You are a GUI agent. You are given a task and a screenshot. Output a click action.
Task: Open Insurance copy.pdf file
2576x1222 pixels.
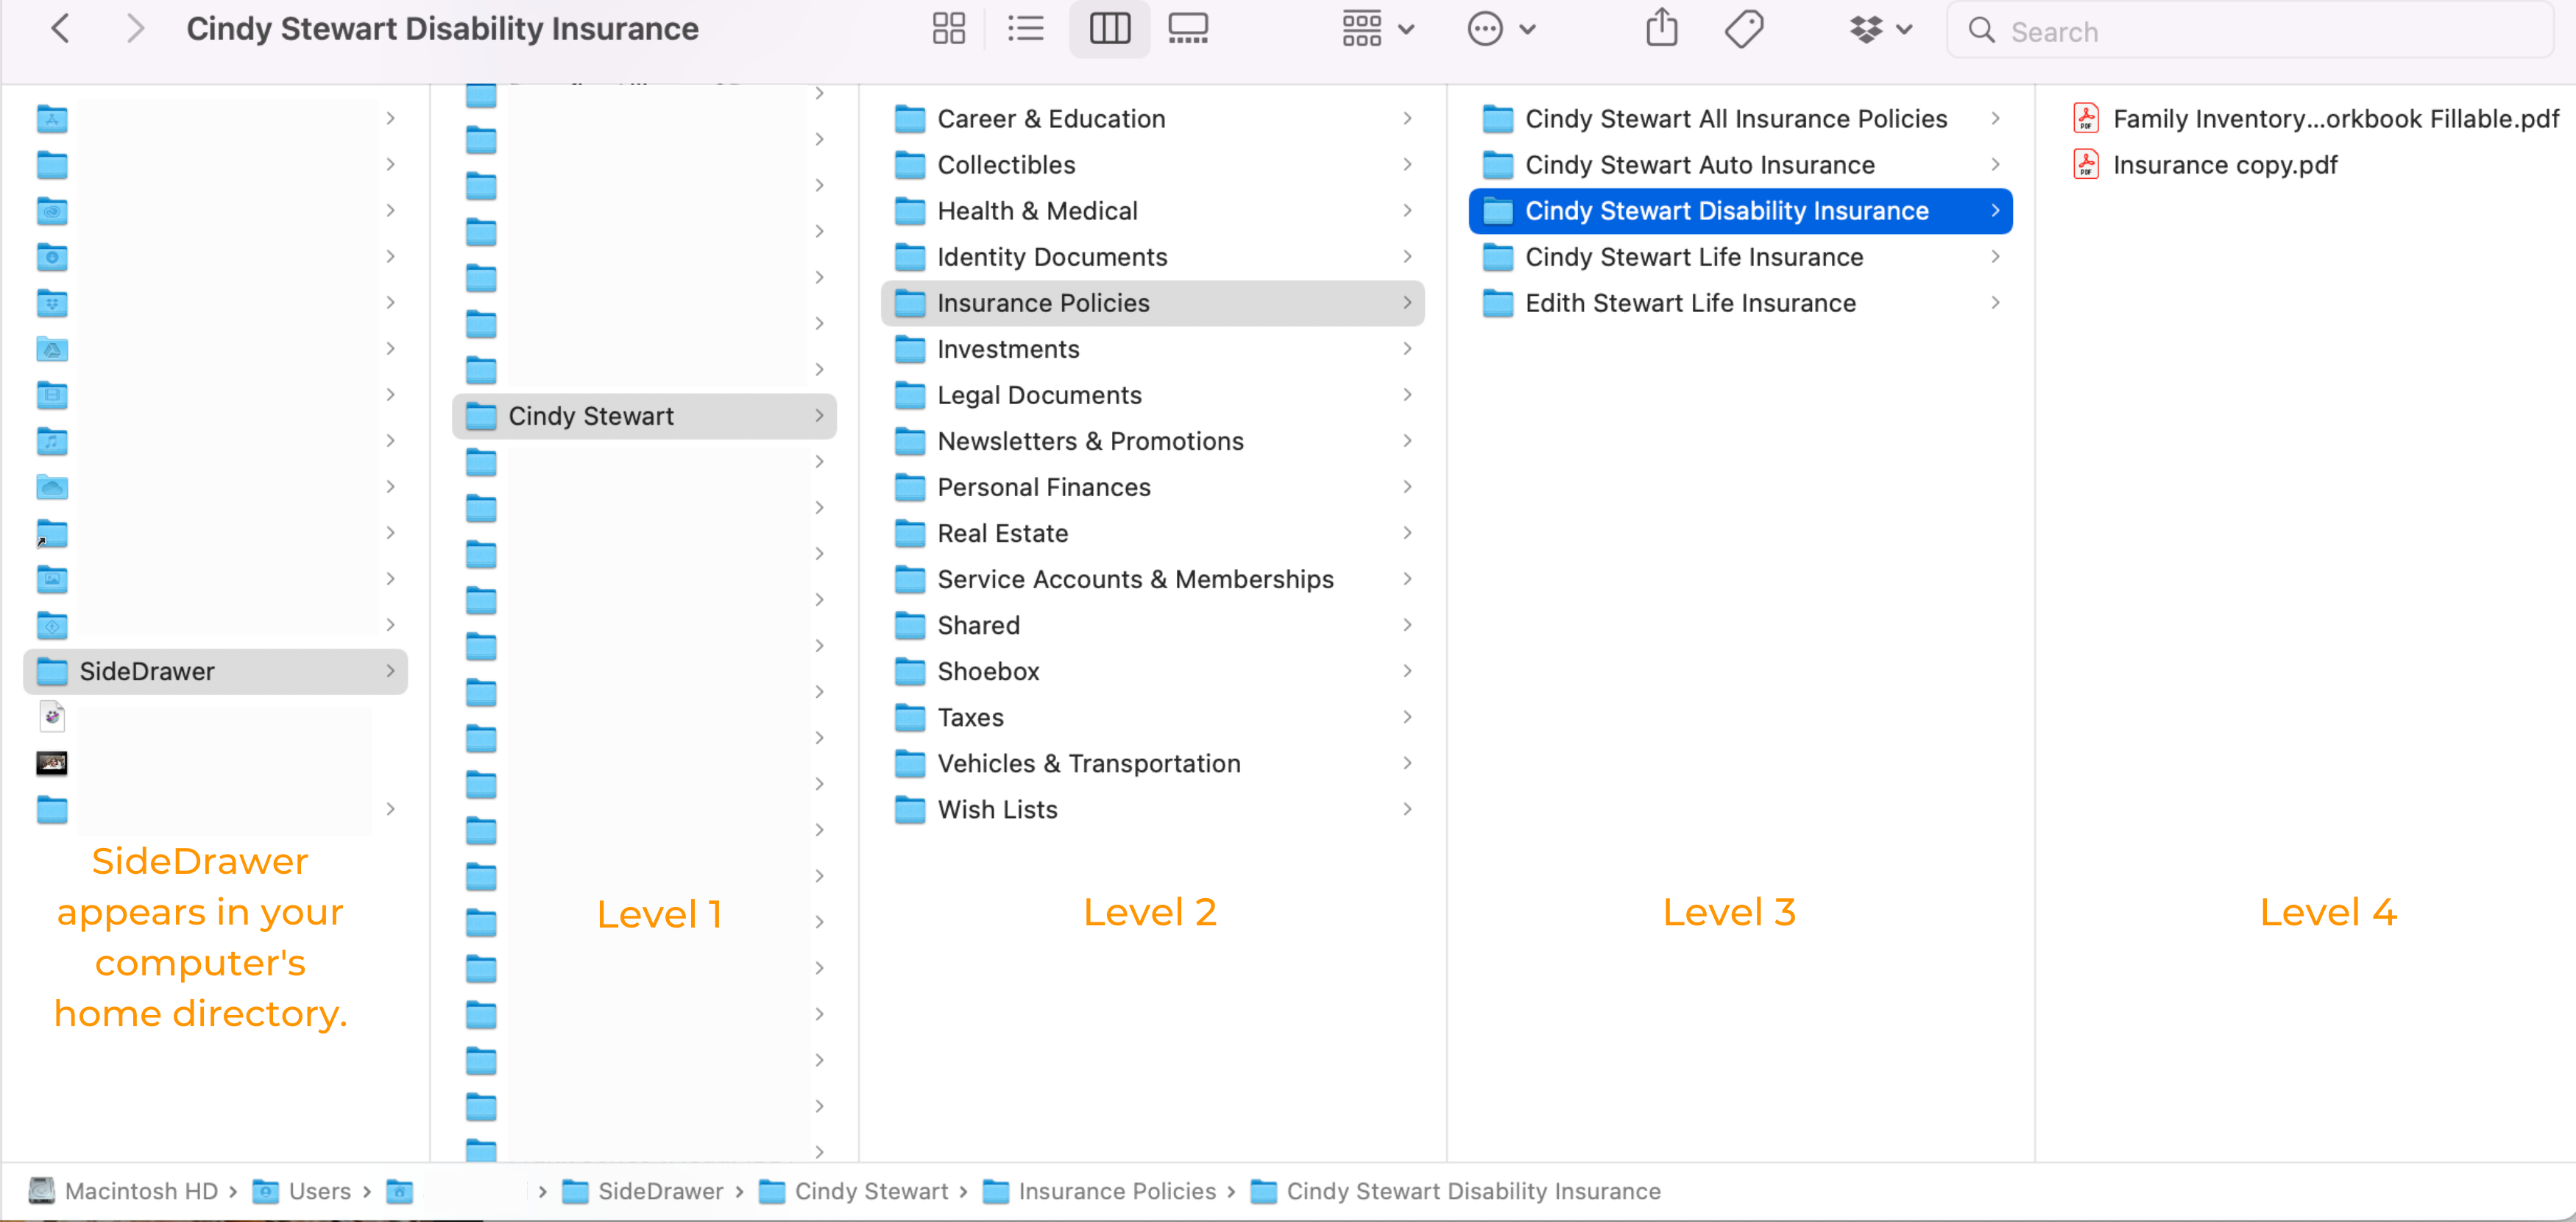click(2224, 165)
